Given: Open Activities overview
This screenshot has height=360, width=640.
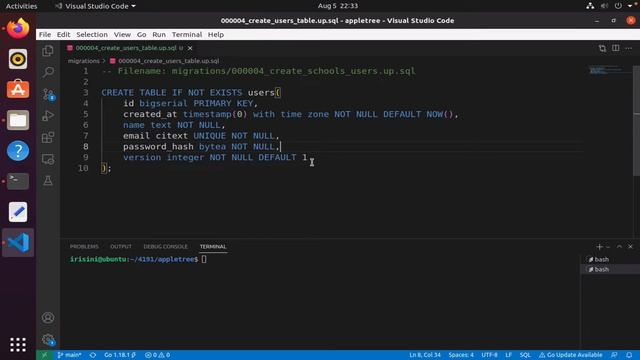Looking at the screenshot, I should (21, 6).
